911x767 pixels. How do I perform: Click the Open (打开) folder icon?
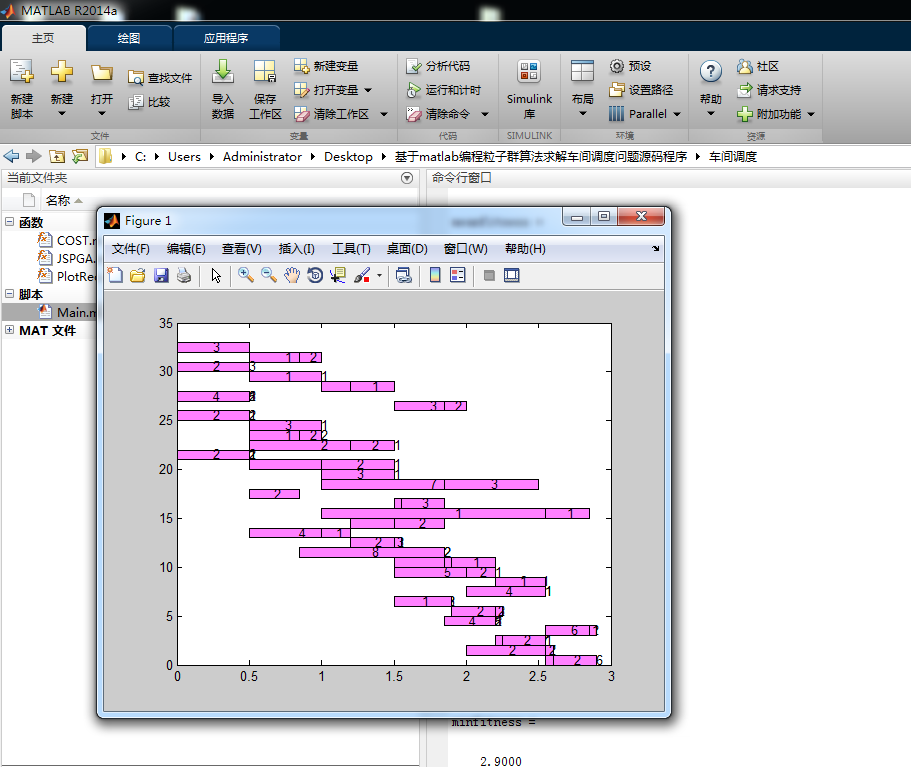tap(102, 73)
